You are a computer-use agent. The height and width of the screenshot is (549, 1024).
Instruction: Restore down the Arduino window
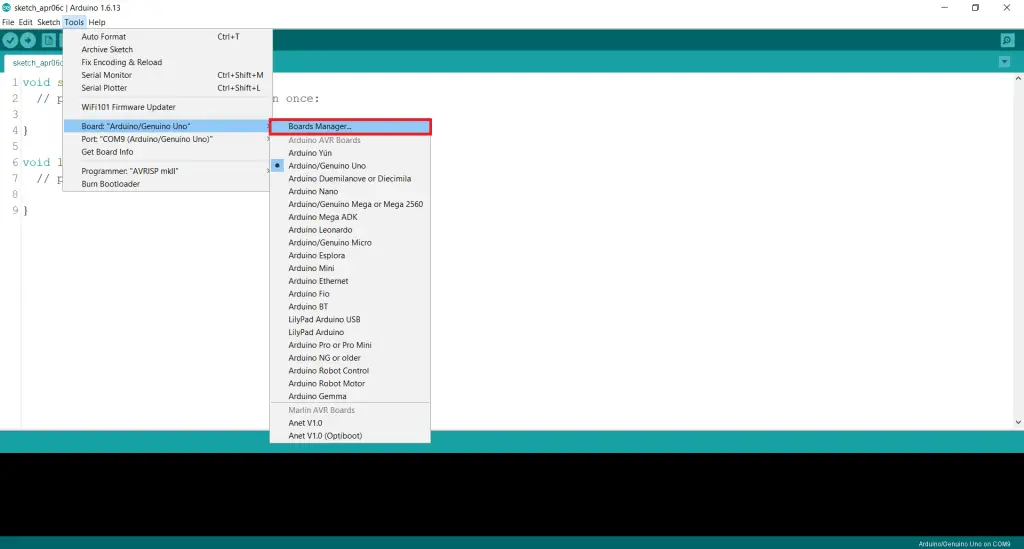[975, 8]
